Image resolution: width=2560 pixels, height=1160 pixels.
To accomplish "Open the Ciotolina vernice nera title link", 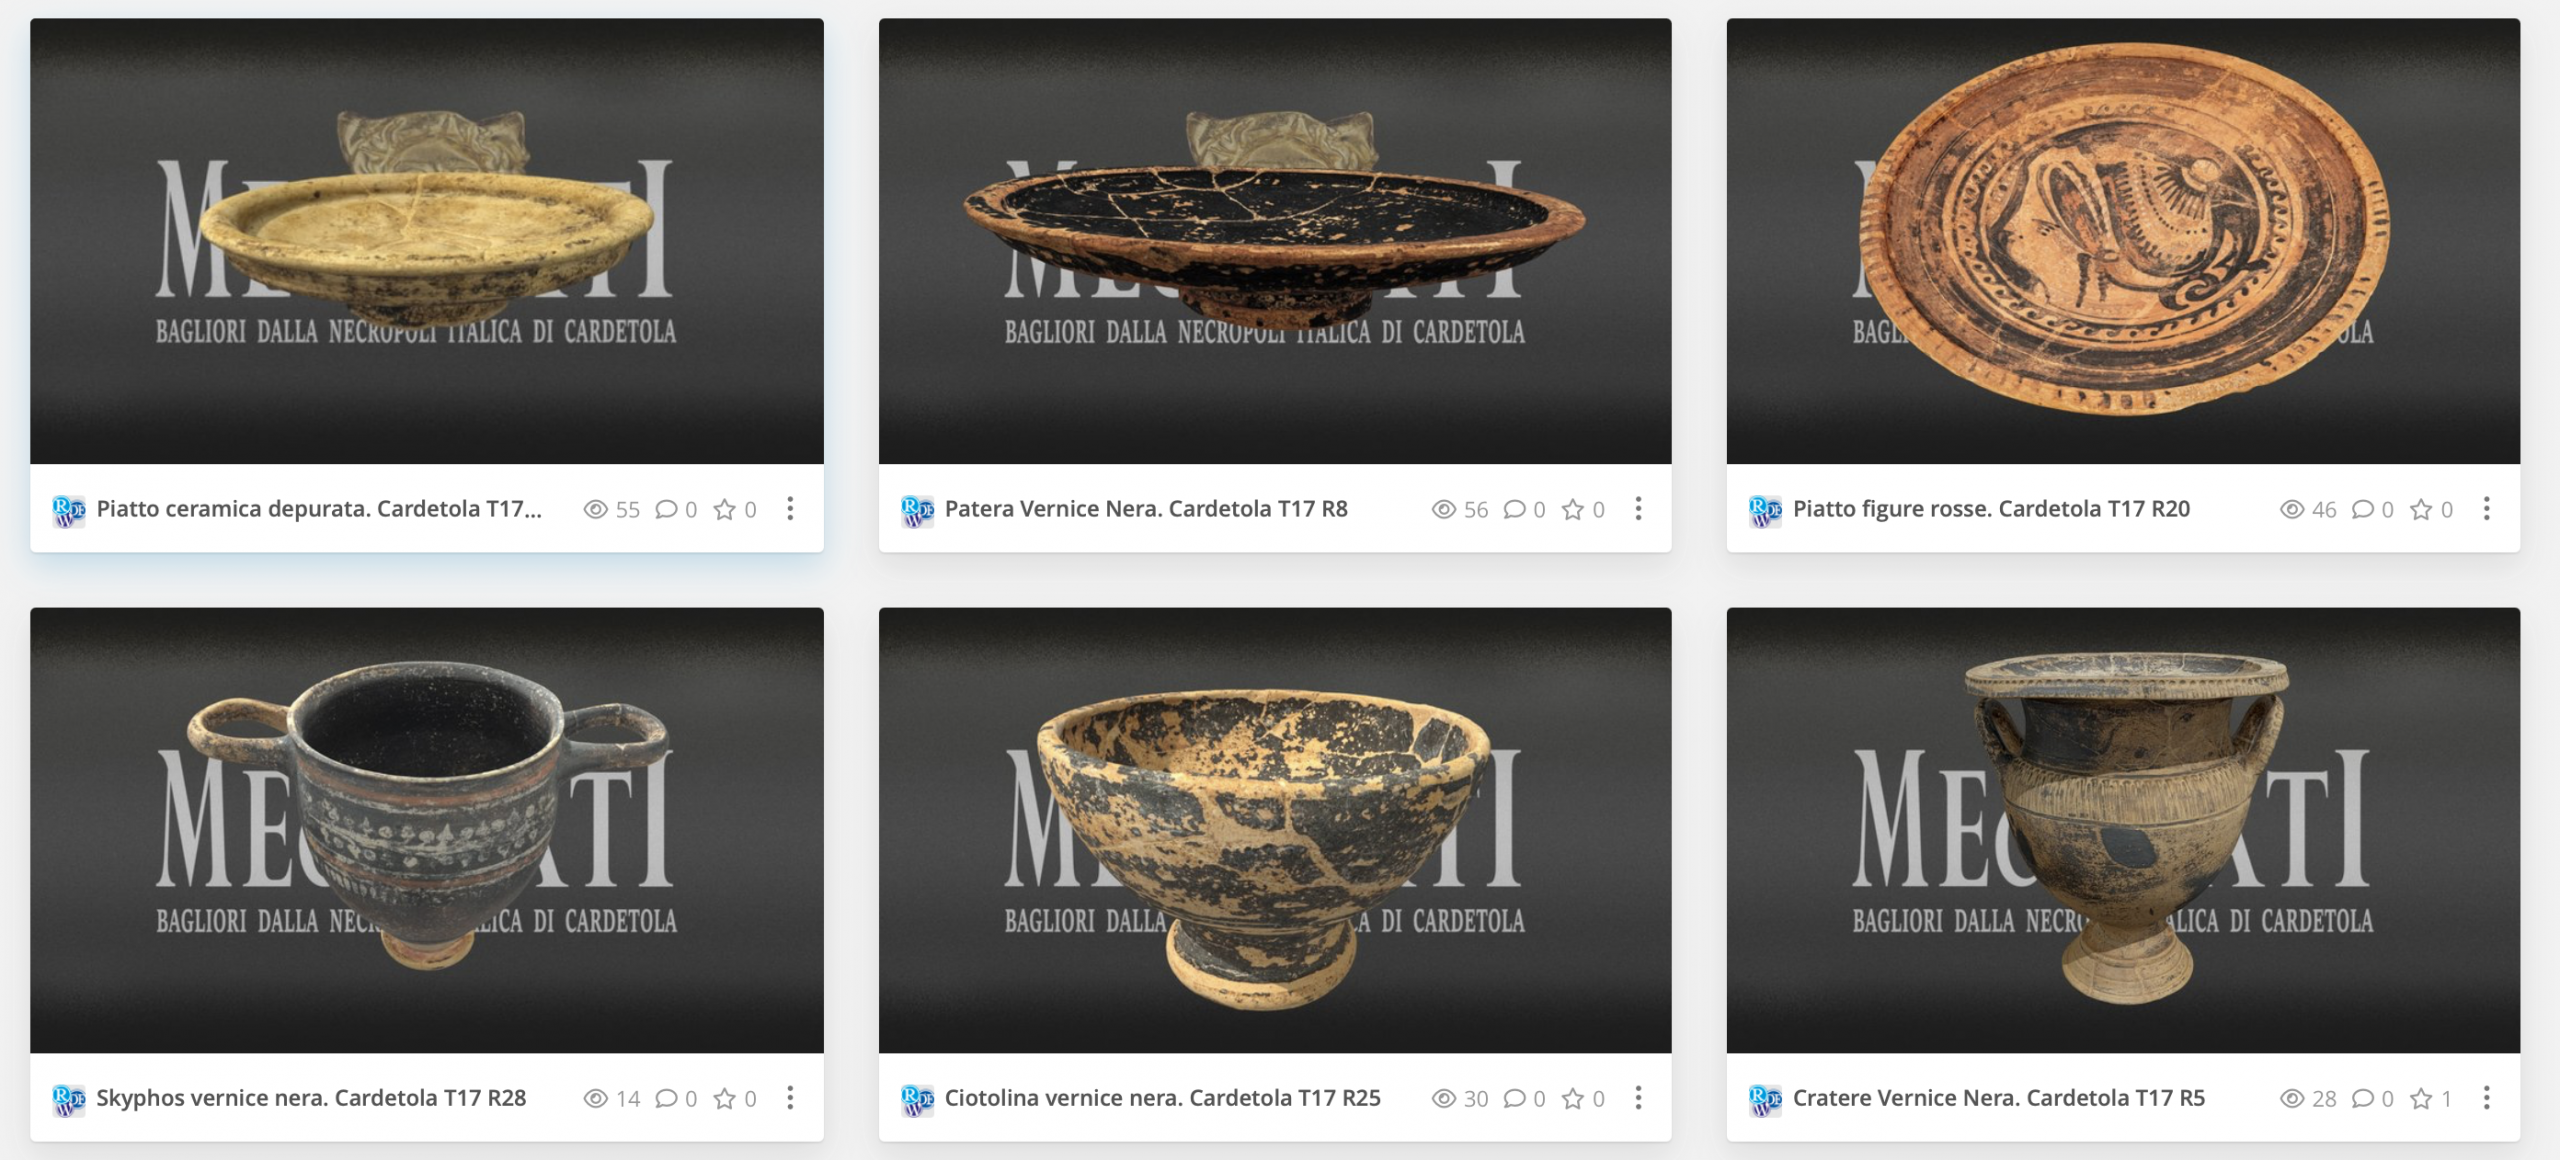I will click(1163, 1098).
